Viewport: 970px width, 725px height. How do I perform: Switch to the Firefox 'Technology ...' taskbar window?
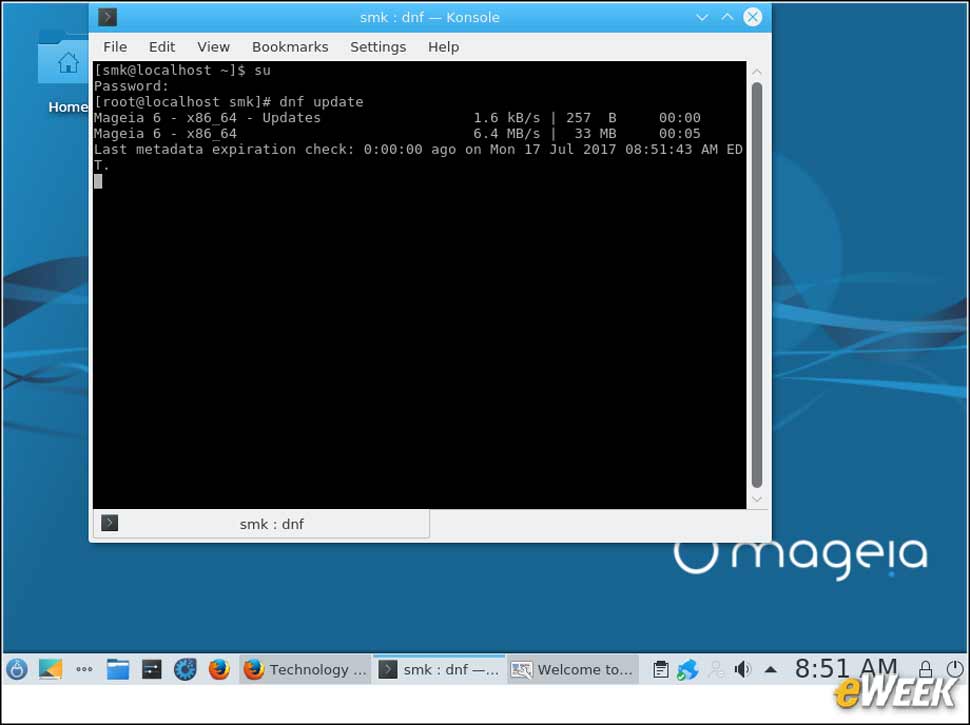(305, 669)
